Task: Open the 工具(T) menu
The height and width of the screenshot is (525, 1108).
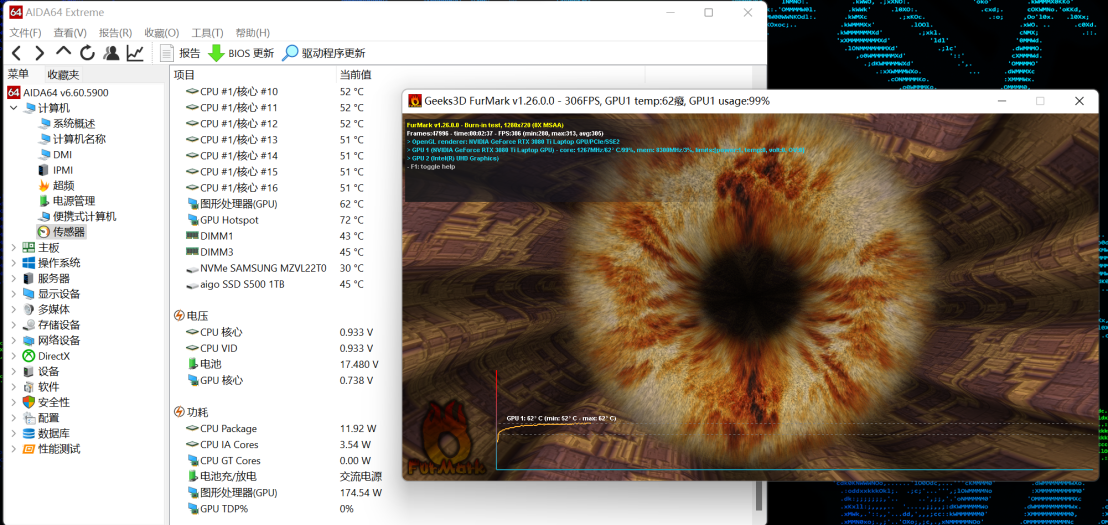Action: point(208,33)
